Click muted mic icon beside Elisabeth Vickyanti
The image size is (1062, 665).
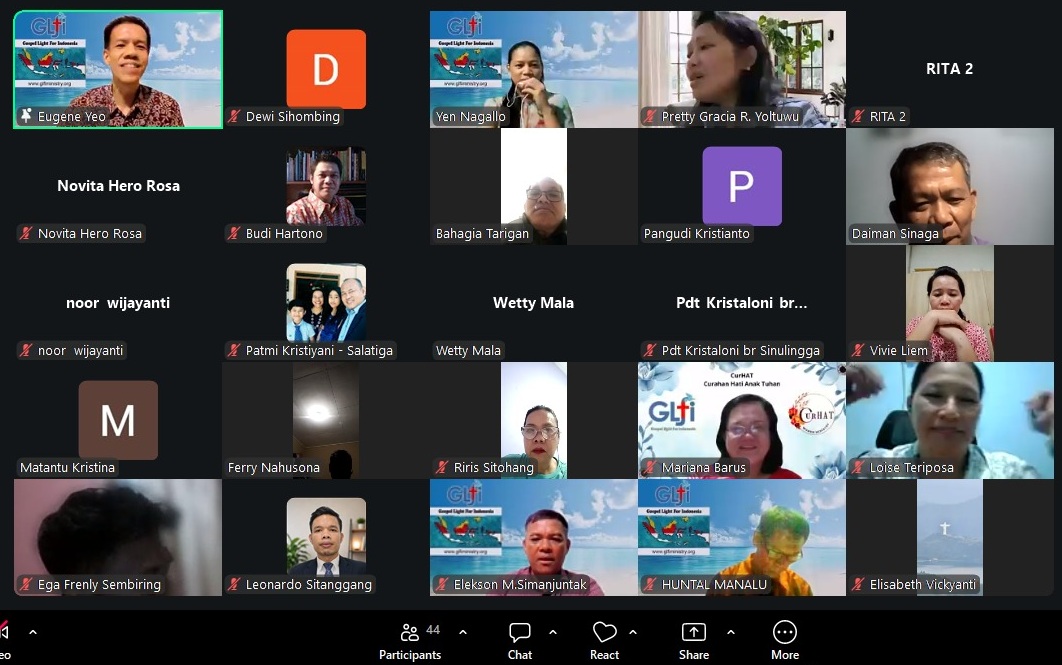858,584
